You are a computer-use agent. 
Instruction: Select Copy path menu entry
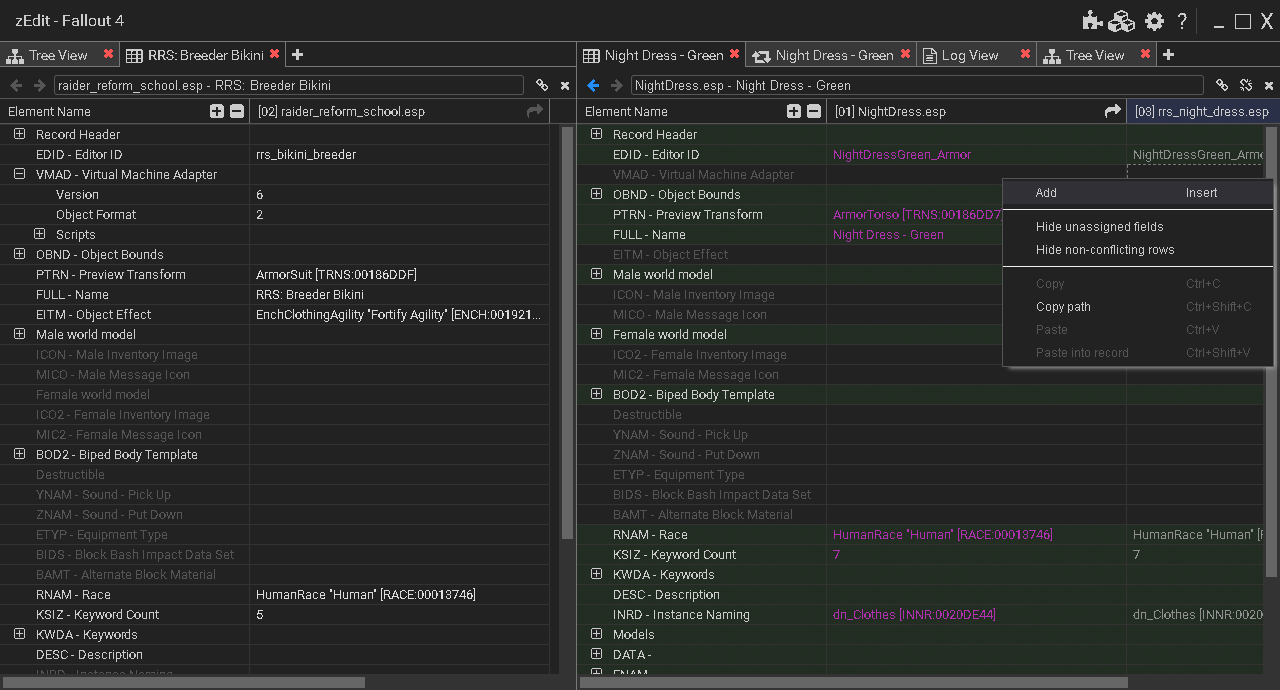coord(1138,307)
